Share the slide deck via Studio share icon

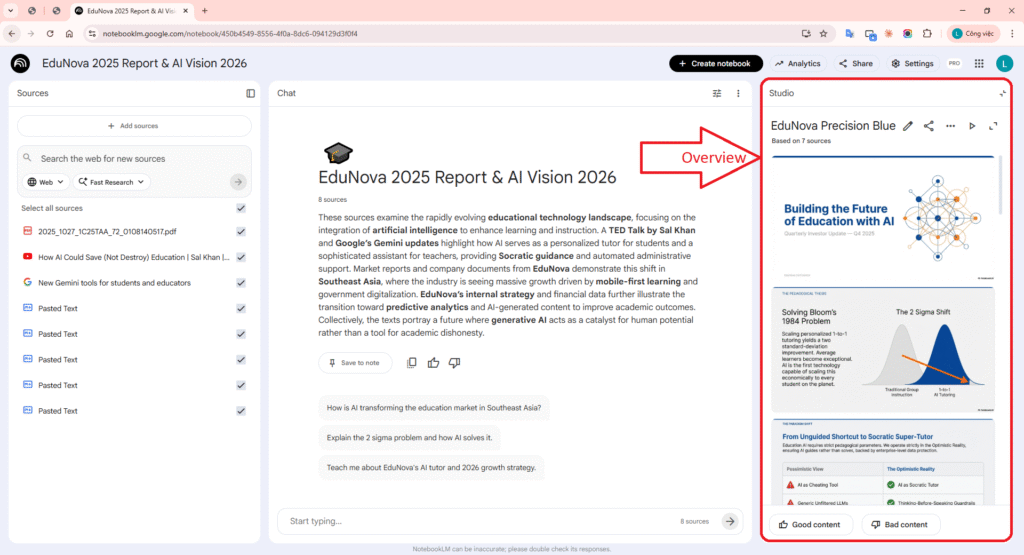coord(929,126)
